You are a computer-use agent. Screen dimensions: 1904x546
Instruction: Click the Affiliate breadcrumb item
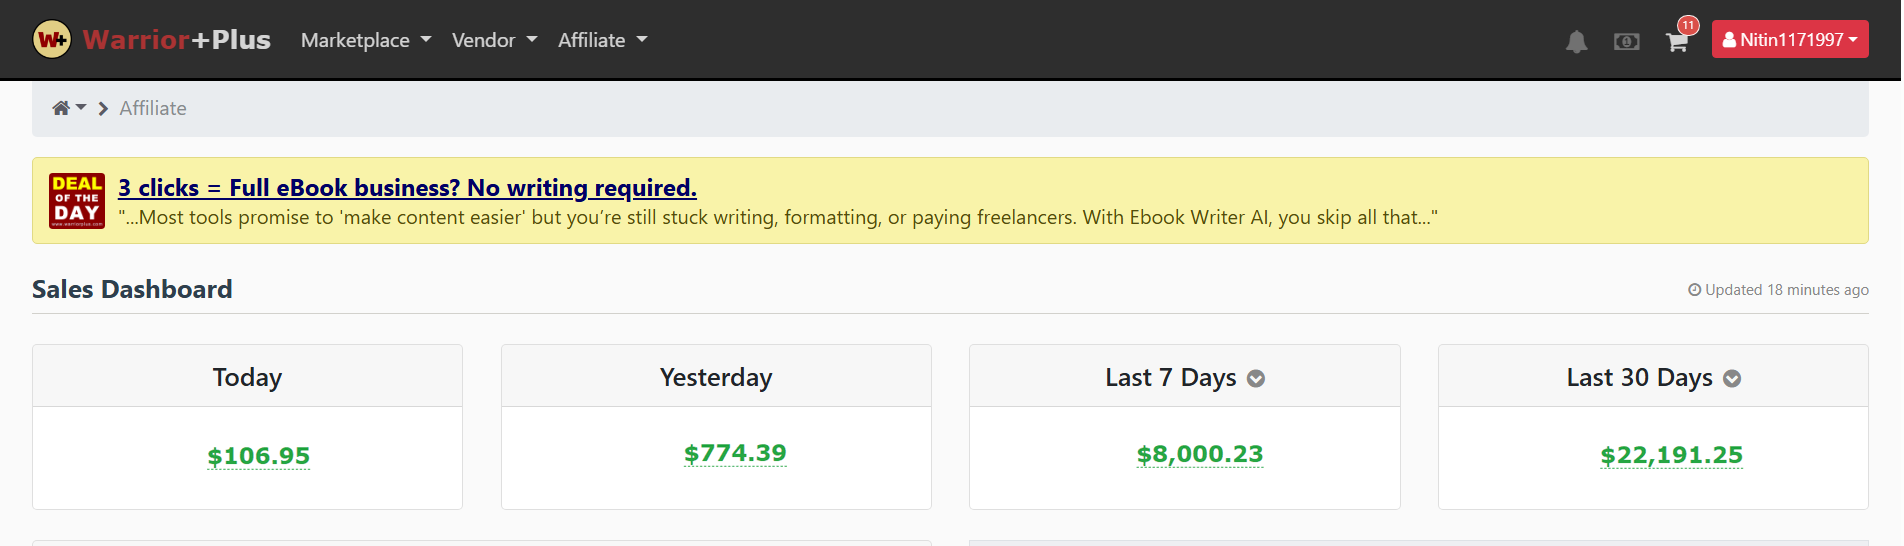pyautogui.click(x=153, y=108)
